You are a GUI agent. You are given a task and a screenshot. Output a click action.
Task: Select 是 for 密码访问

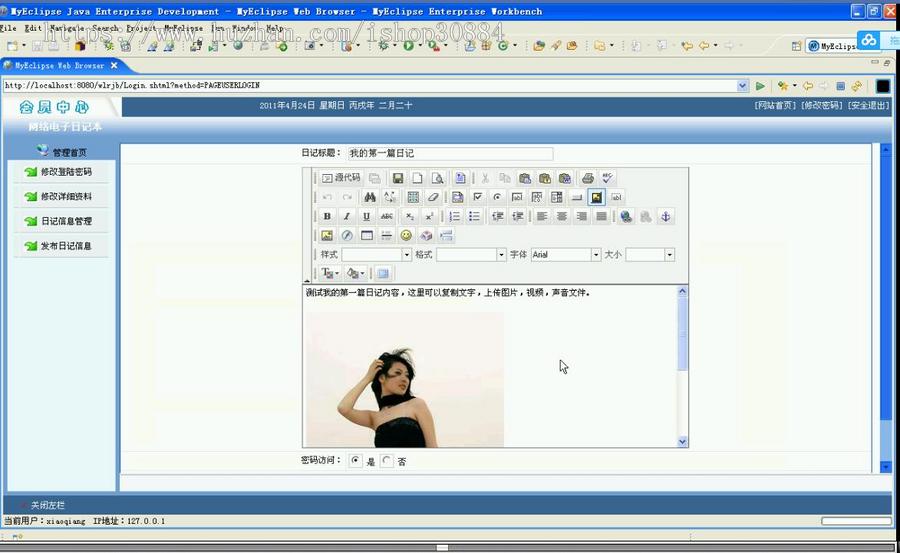point(356,461)
